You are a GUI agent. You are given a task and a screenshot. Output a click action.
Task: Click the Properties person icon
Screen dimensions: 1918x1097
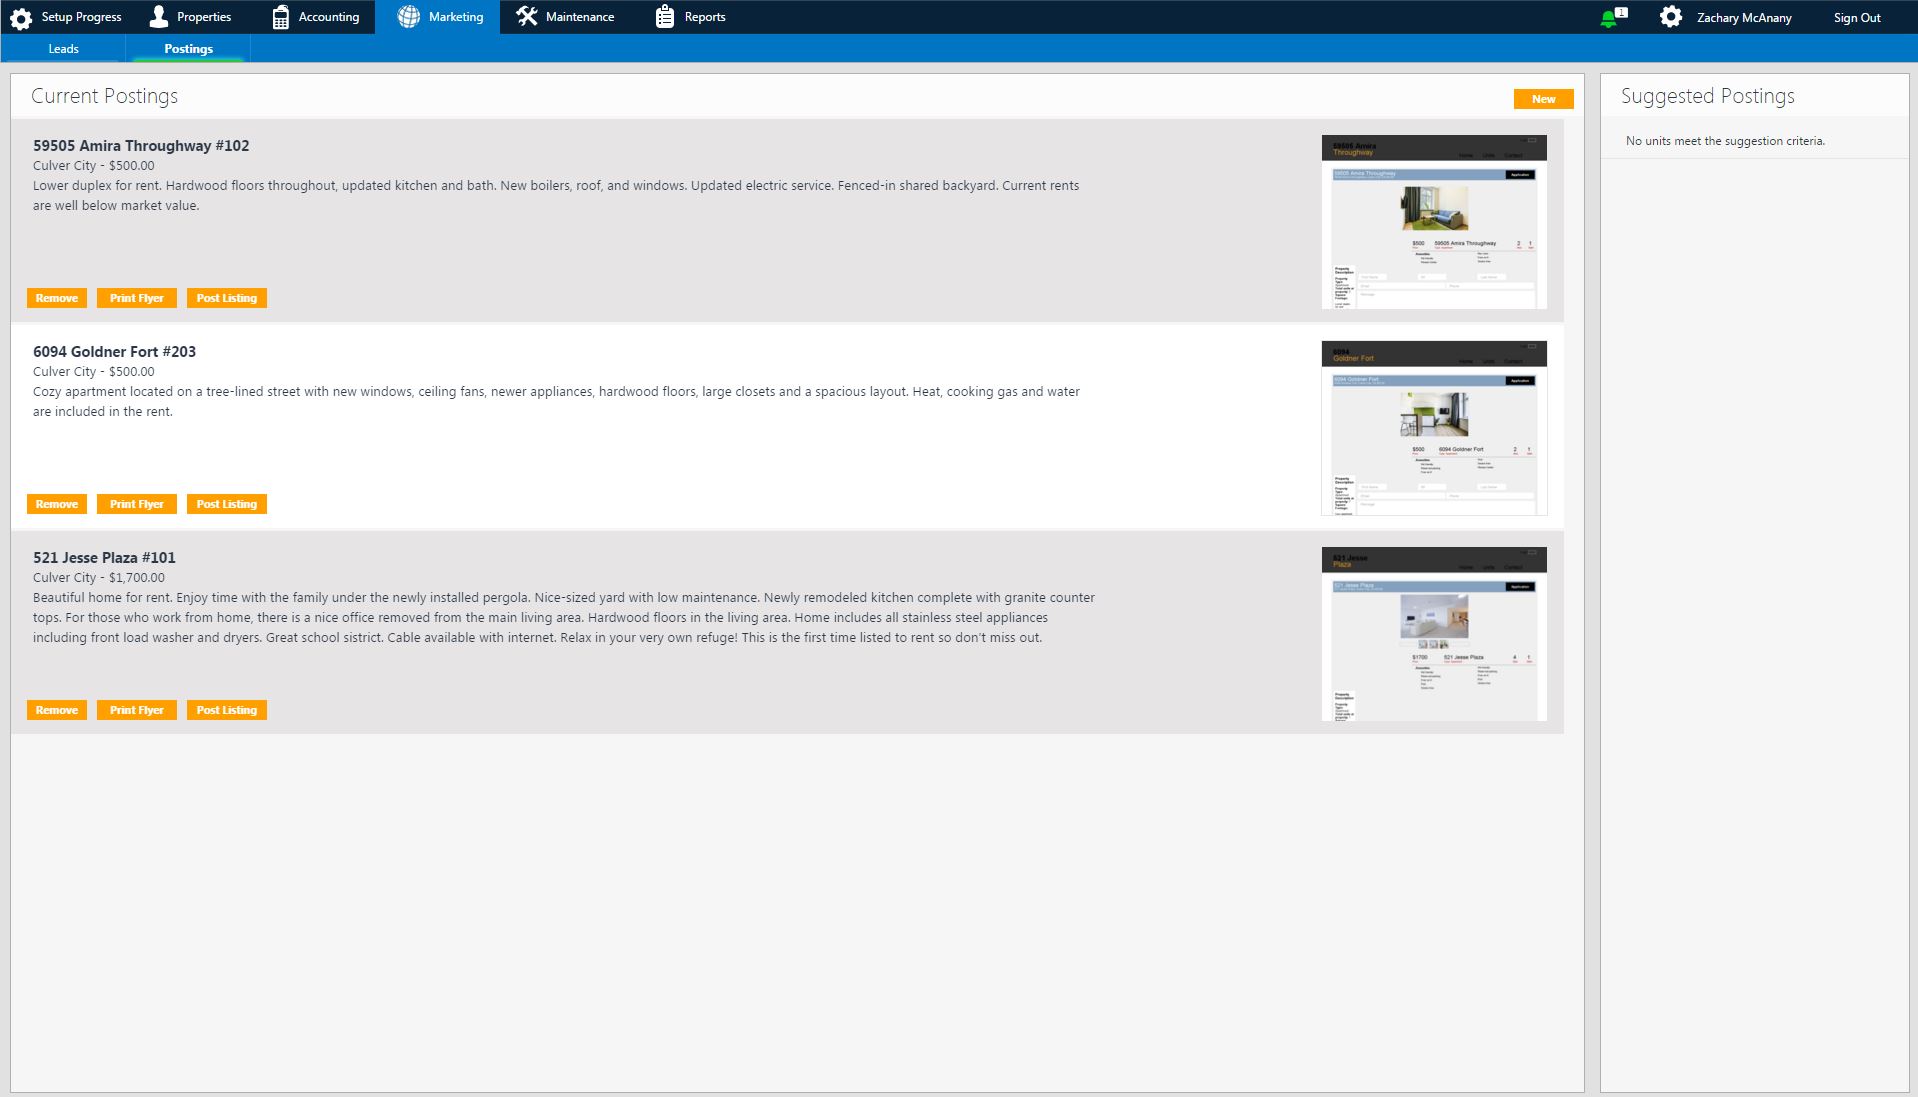(x=159, y=17)
